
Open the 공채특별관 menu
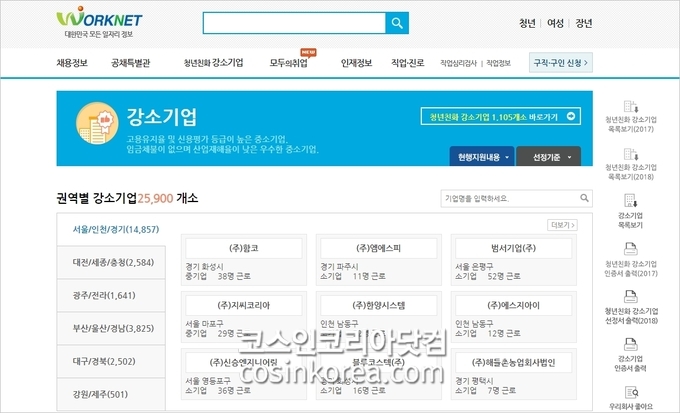coord(131,63)
